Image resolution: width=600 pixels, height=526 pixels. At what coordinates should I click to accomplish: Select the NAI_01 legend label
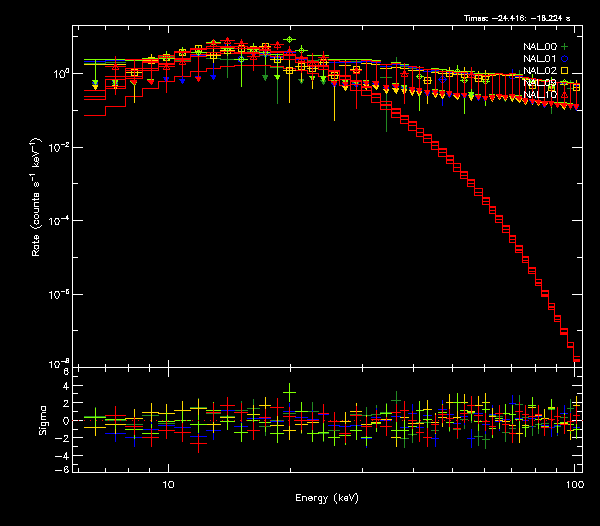tap(539, 59)
